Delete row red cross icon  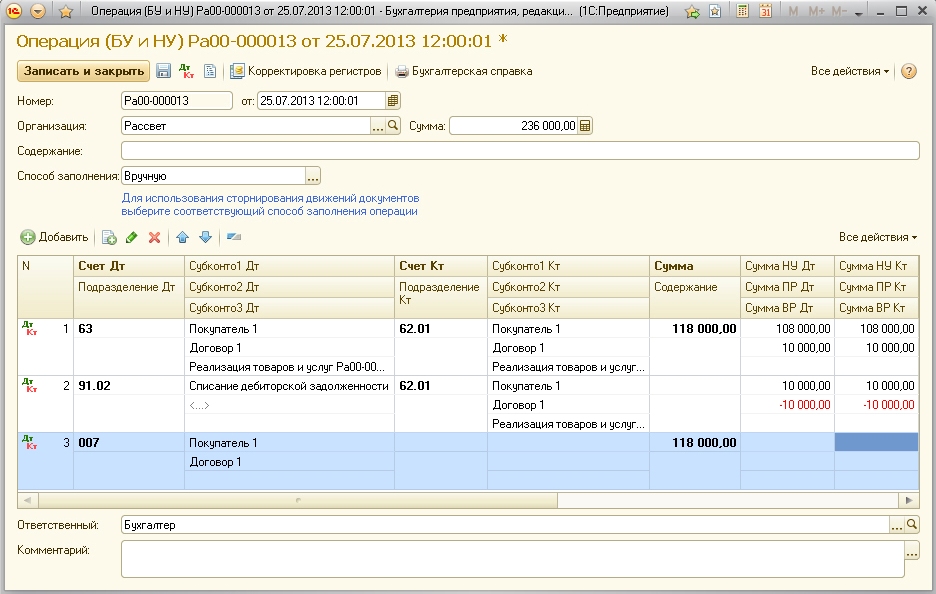coord(154,237)
